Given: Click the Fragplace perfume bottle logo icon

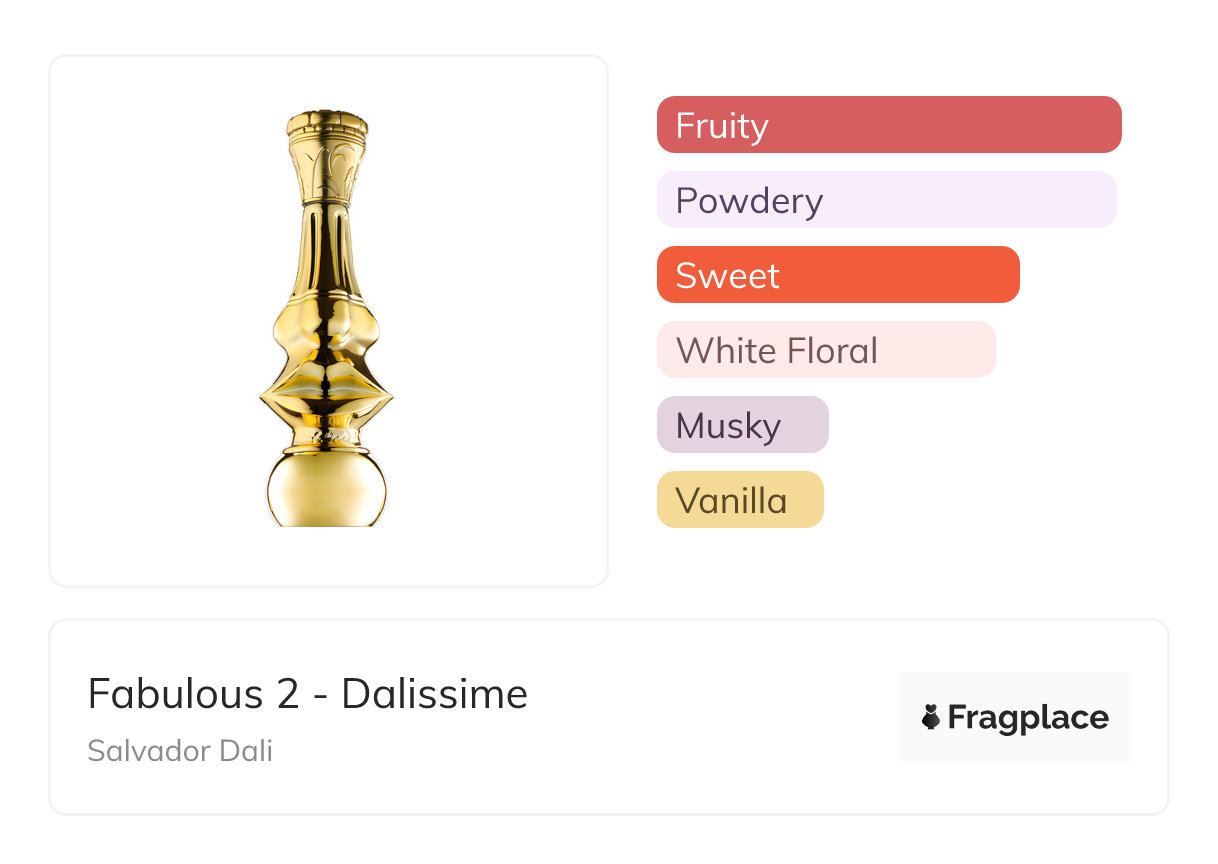Looking at the screenshot, I should [x=931, y=717].
